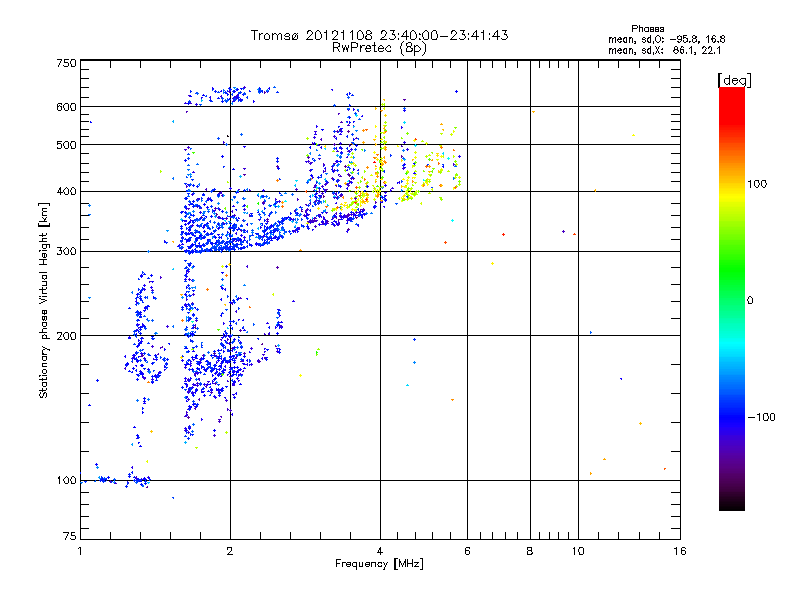Click the y-axis tick label '500'

66,145
